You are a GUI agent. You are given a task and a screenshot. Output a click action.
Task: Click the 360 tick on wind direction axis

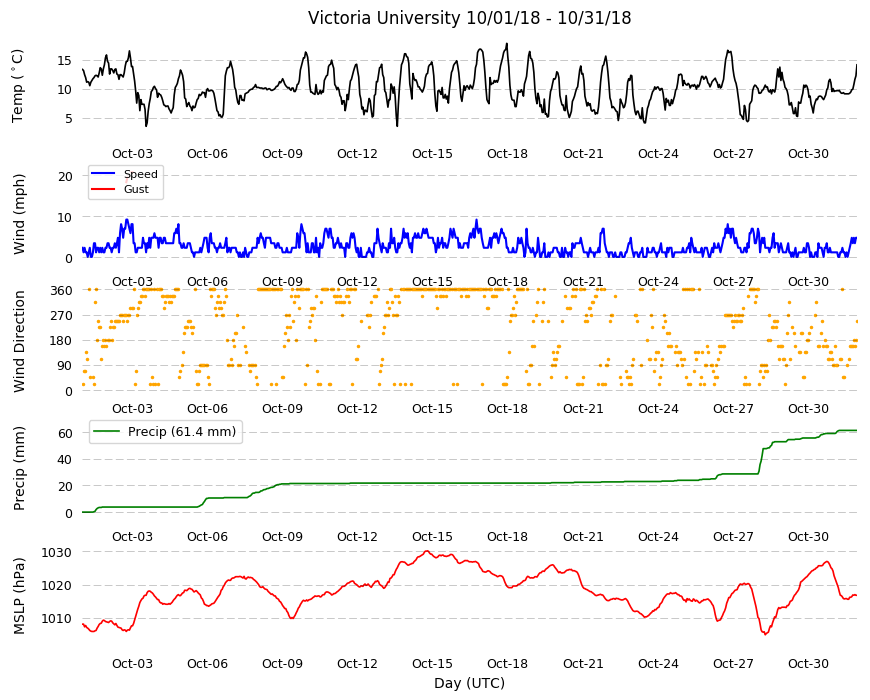(x=62, y=291)
